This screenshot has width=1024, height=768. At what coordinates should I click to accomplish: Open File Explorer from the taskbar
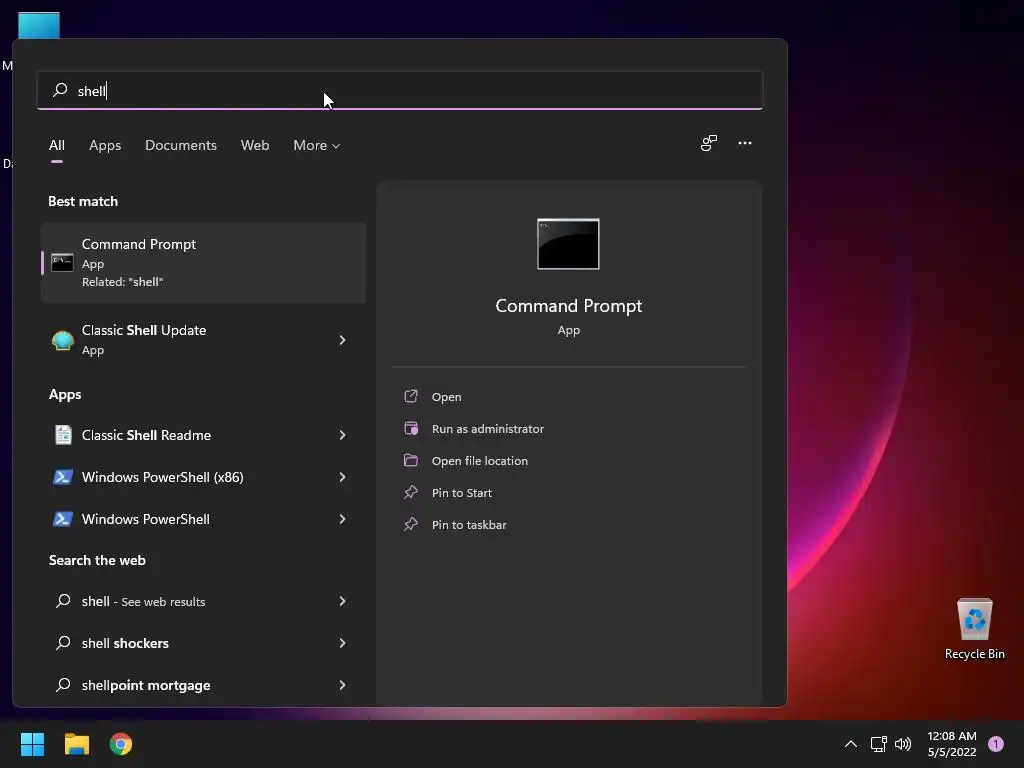[x=76, y=744]
